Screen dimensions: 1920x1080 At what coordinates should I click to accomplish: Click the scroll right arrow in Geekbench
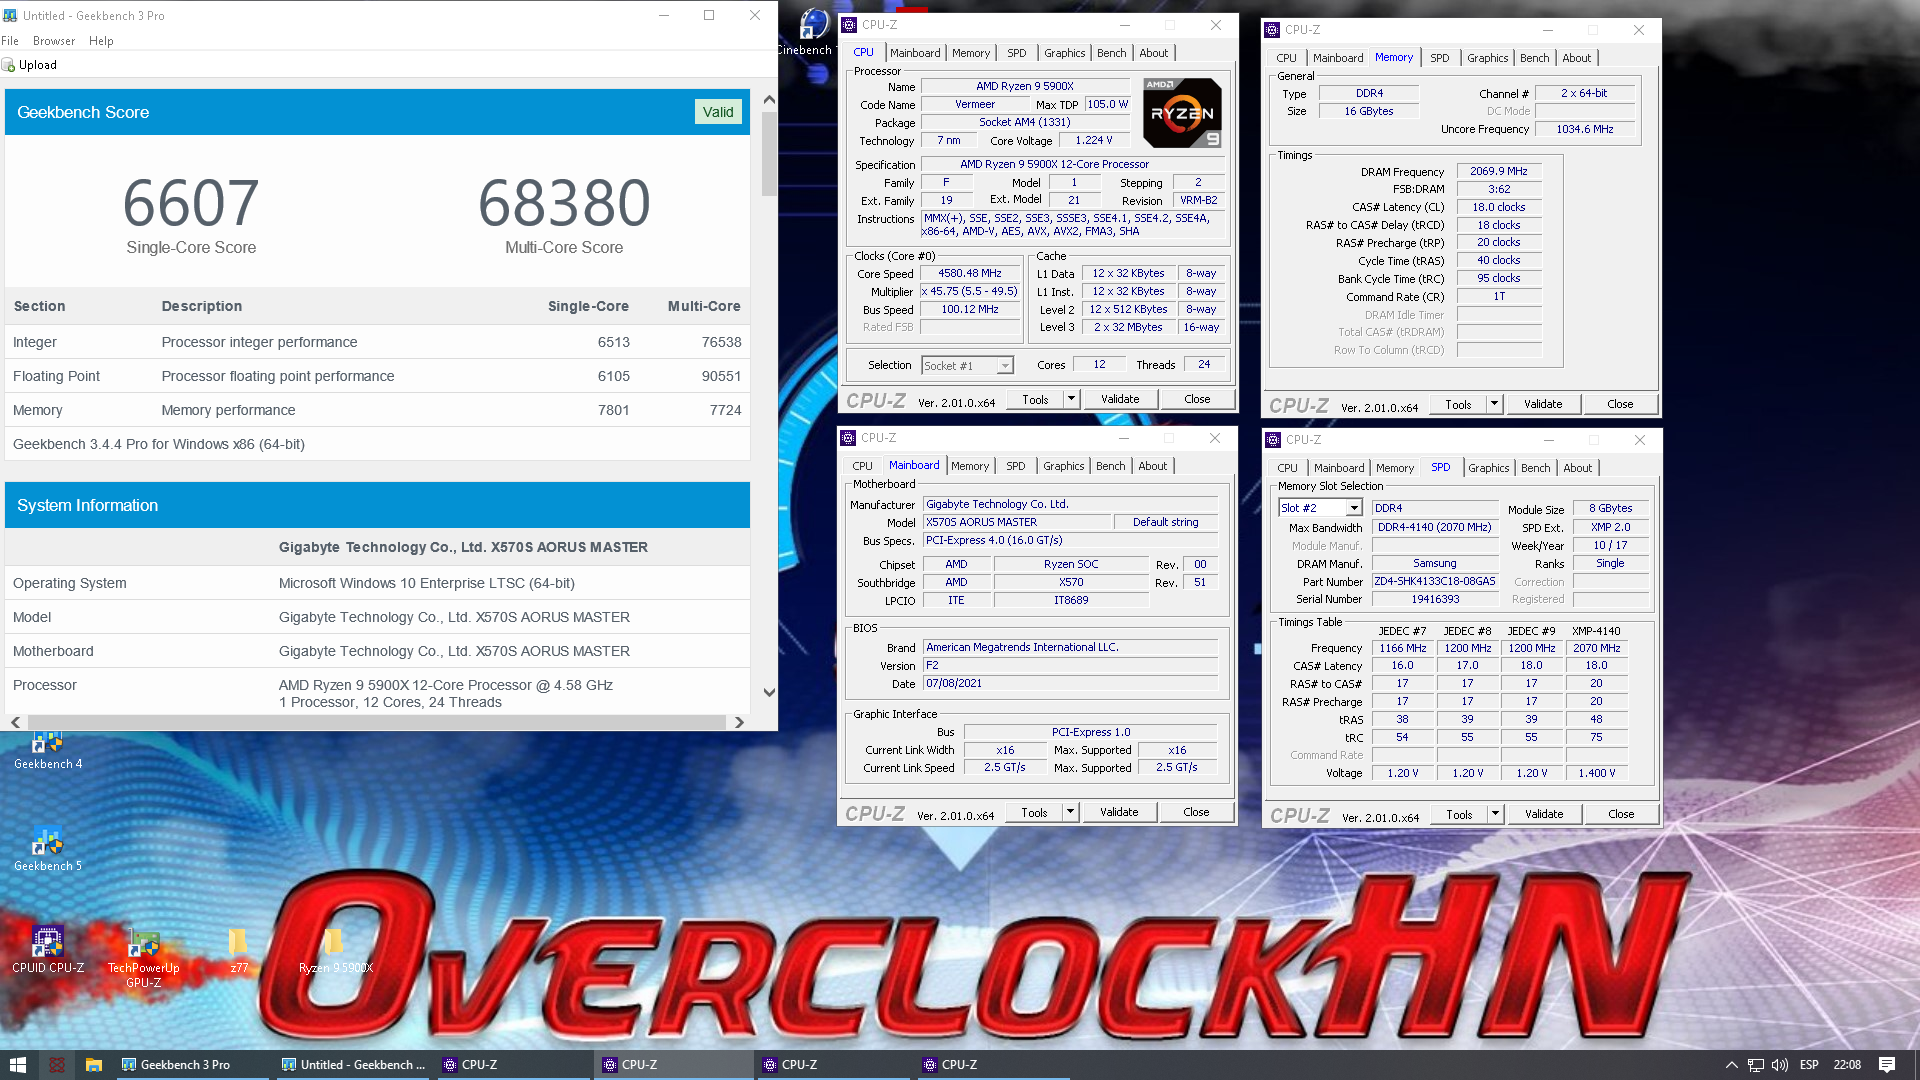click(739, 722)
